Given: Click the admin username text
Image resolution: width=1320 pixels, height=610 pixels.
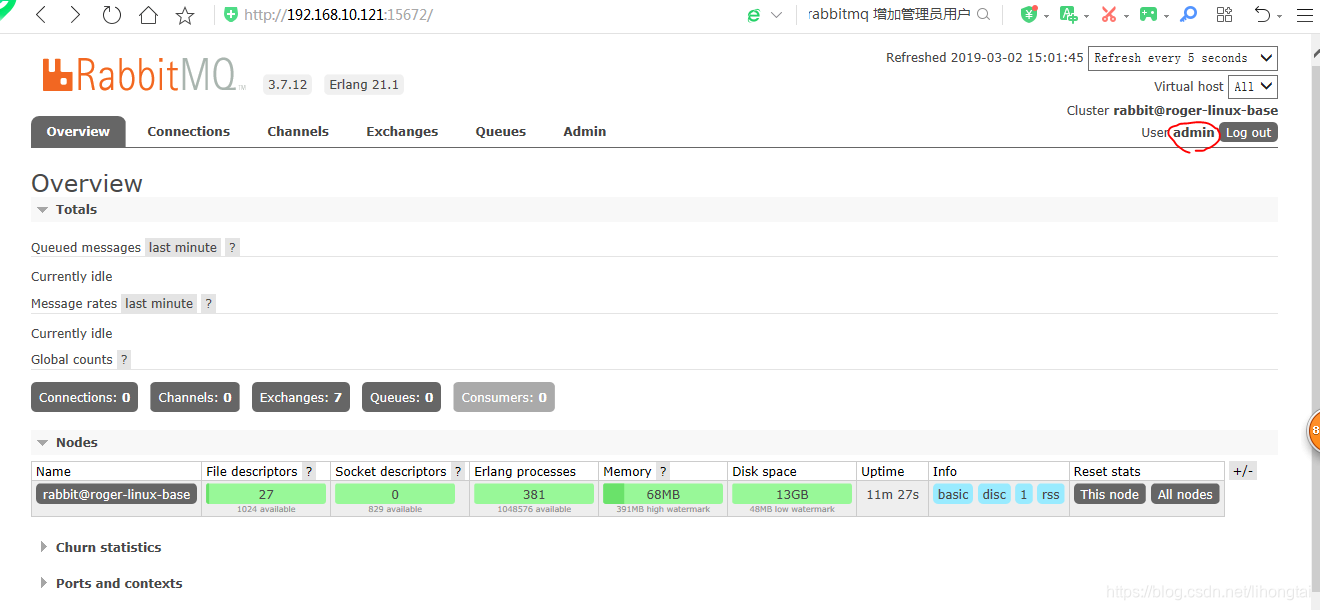Looking at the screenshot, I should 1194,132.
